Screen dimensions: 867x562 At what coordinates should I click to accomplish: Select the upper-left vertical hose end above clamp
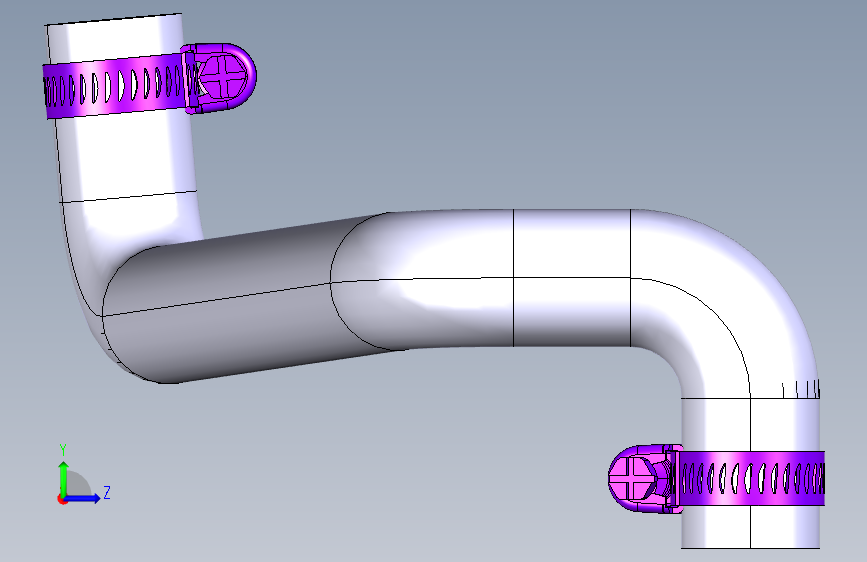(115, 37)
